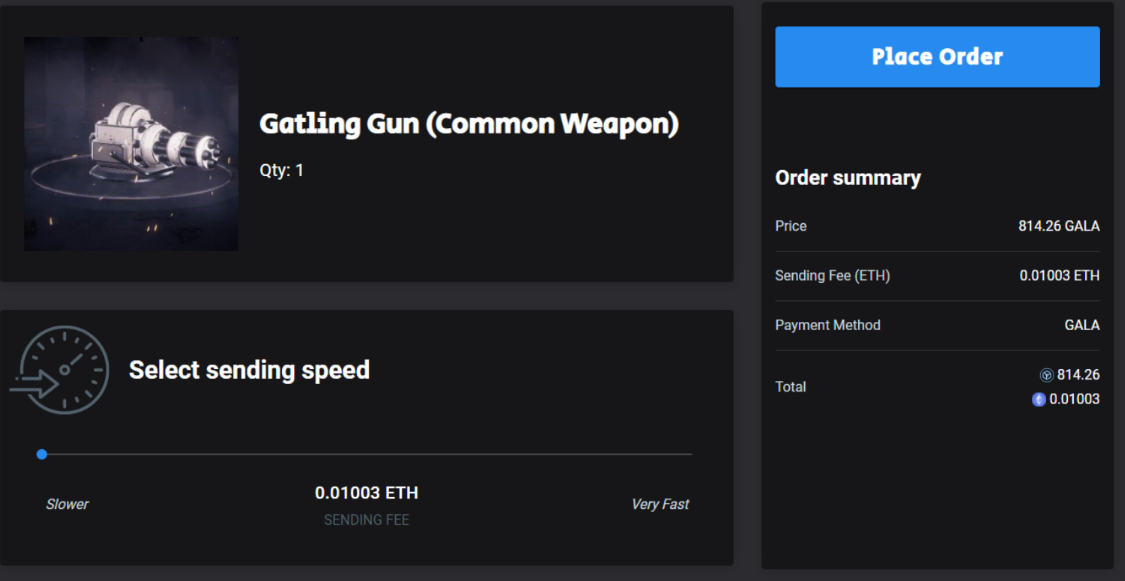Click the Place Order button
The height and width of the screenshot is (581, 1125).
[937, 57]
